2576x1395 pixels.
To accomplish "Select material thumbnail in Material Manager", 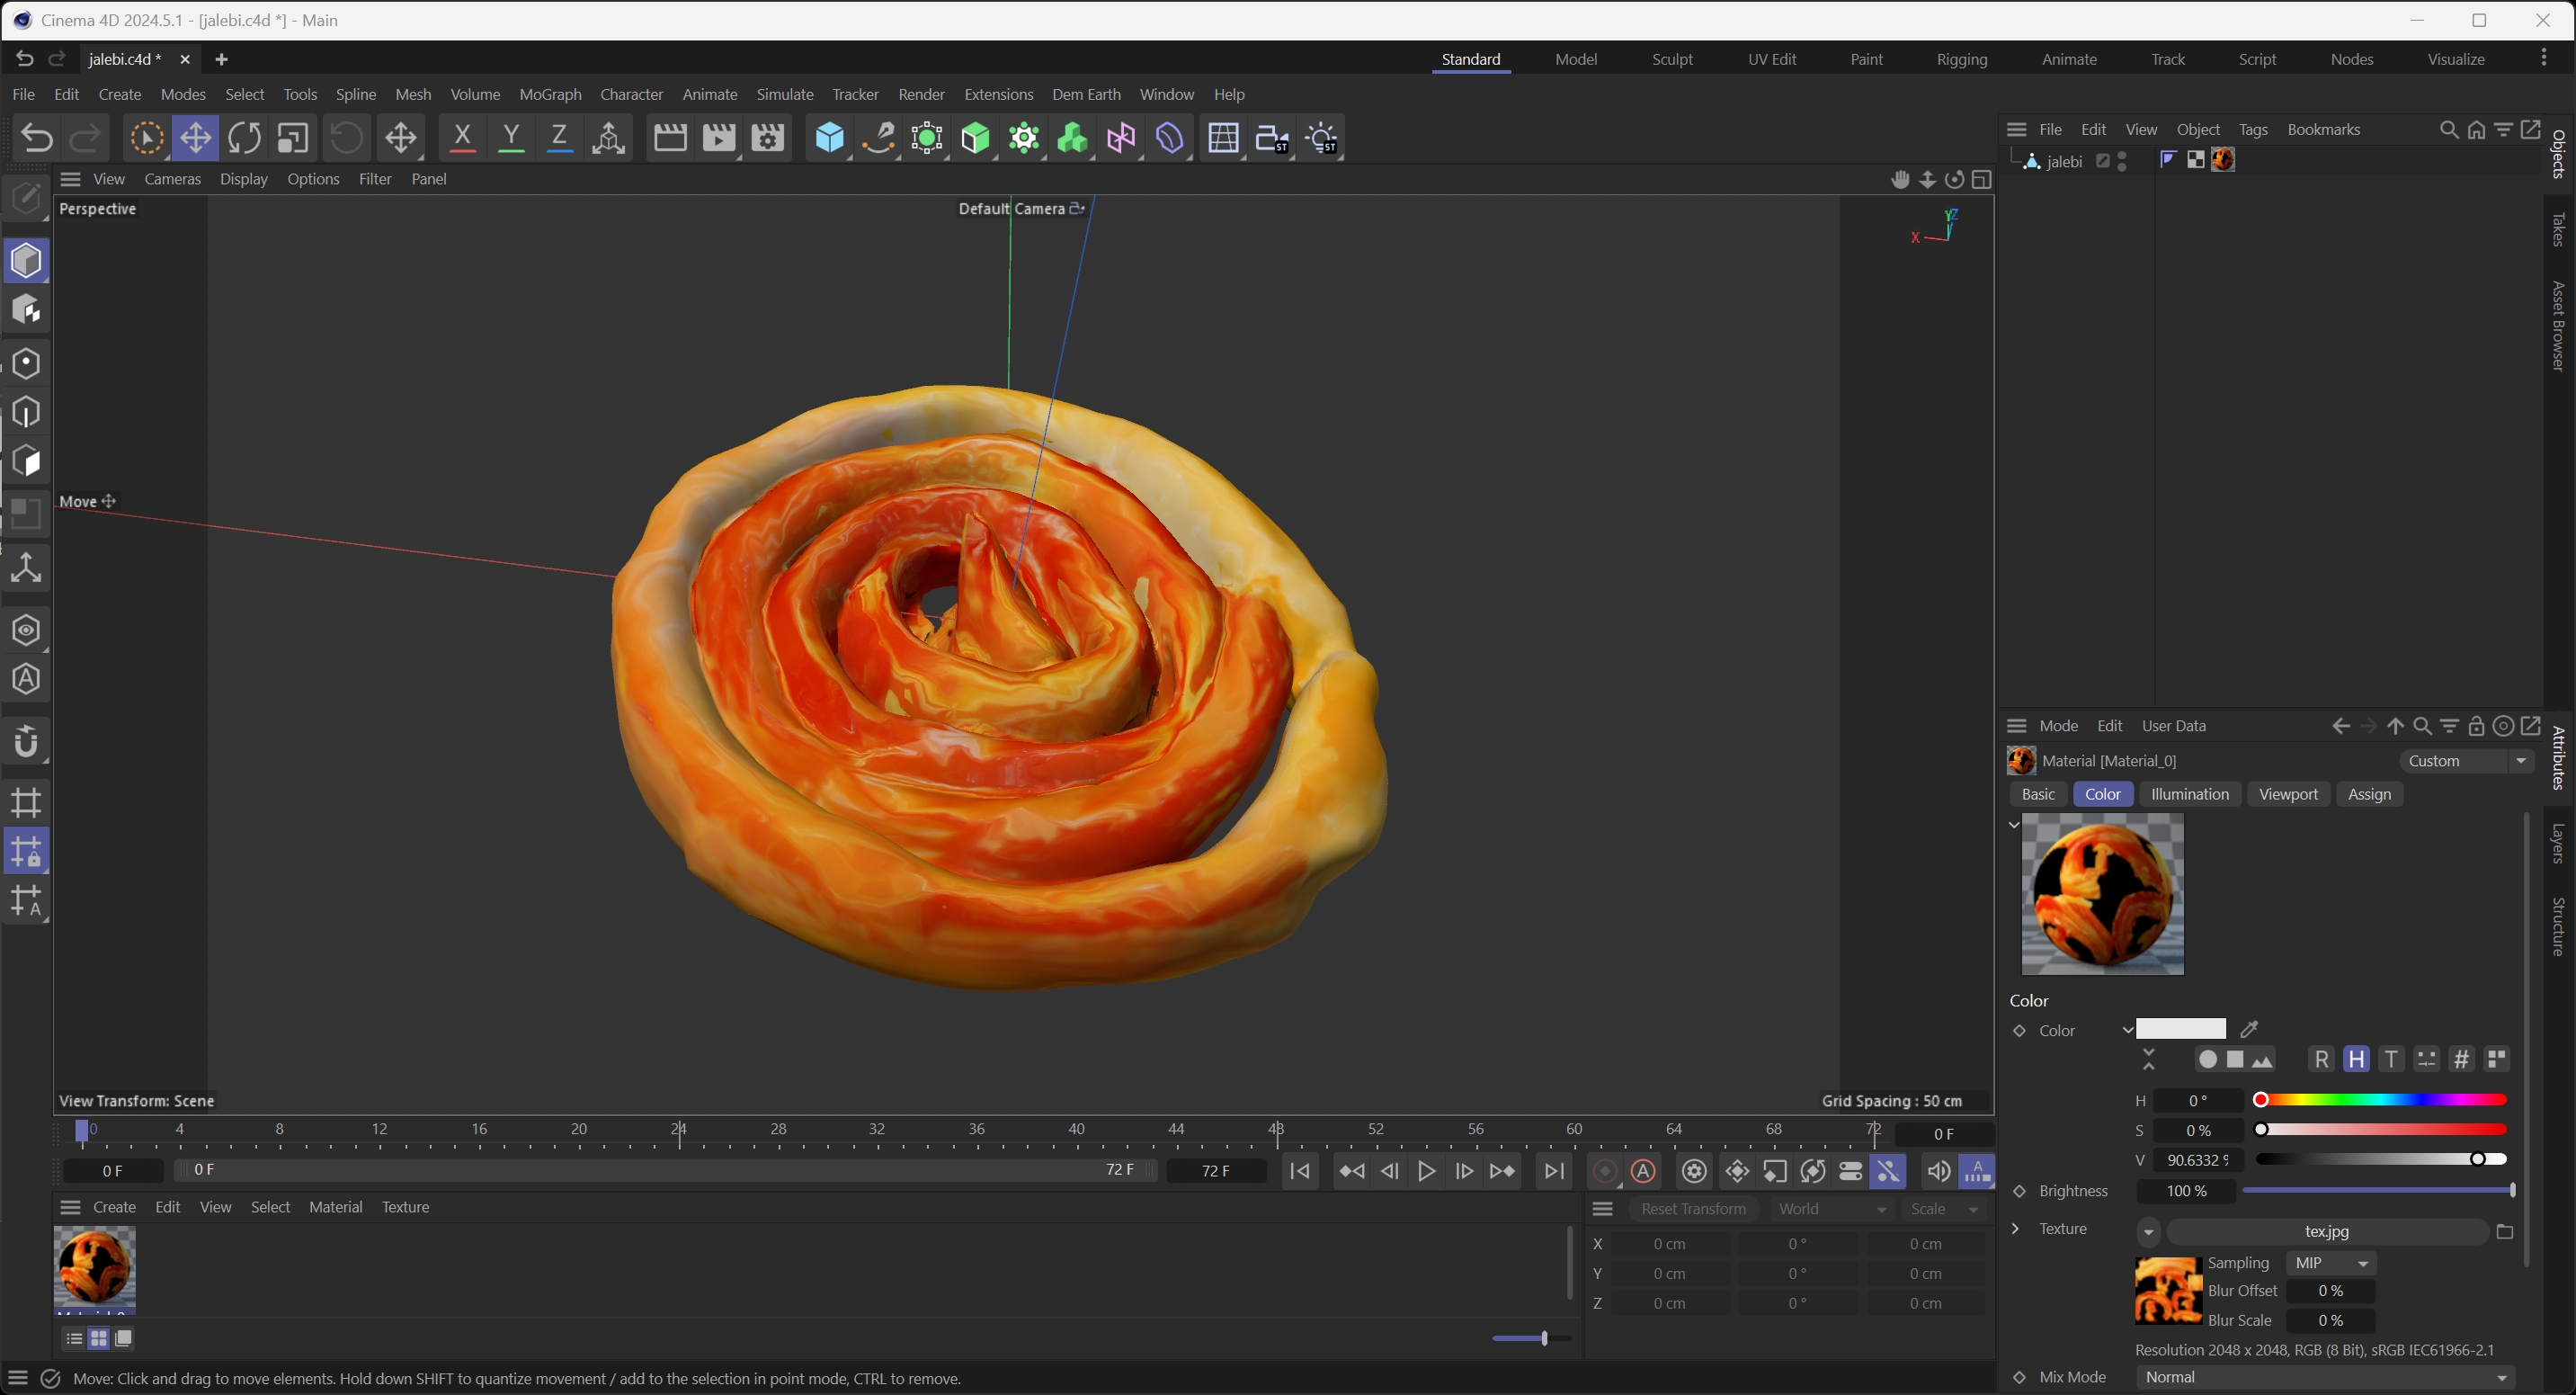I will 94,1266.
